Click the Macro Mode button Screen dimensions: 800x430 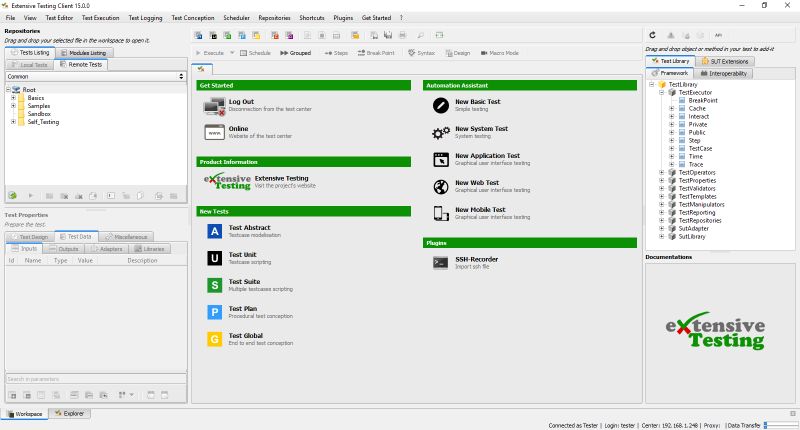click(x=499, y=53)
